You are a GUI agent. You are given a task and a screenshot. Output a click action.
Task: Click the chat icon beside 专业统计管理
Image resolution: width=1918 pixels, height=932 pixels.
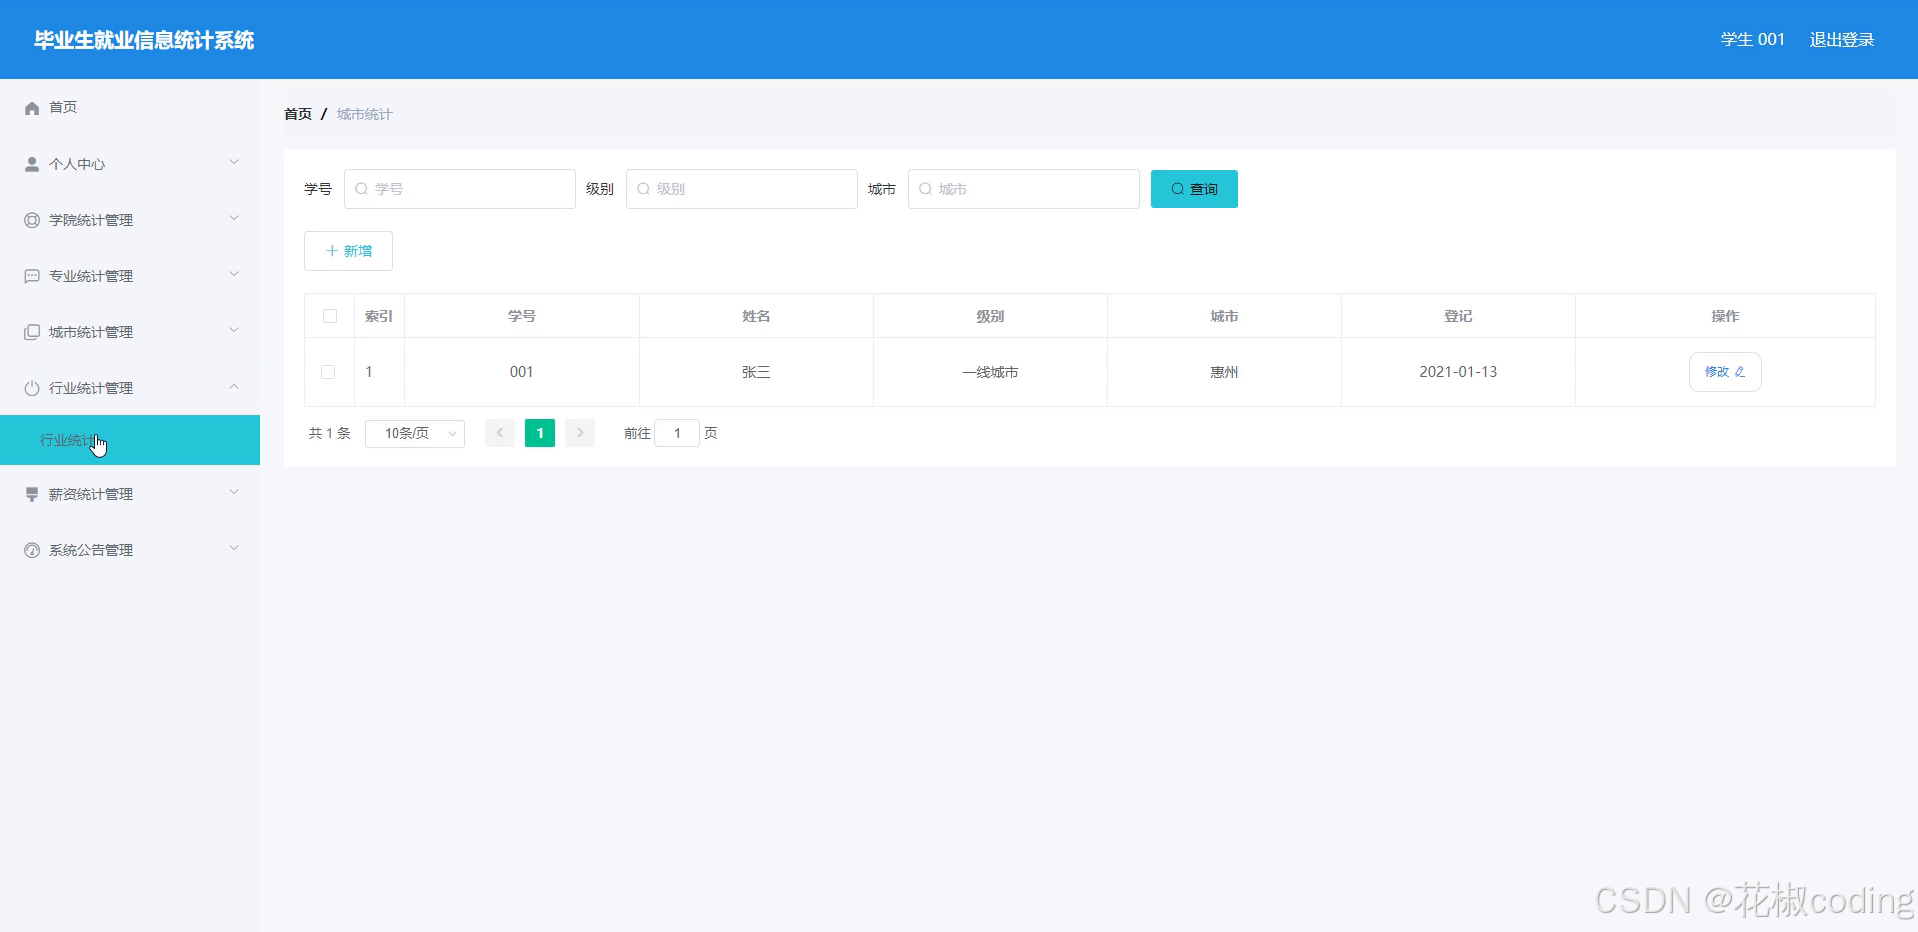32,276
